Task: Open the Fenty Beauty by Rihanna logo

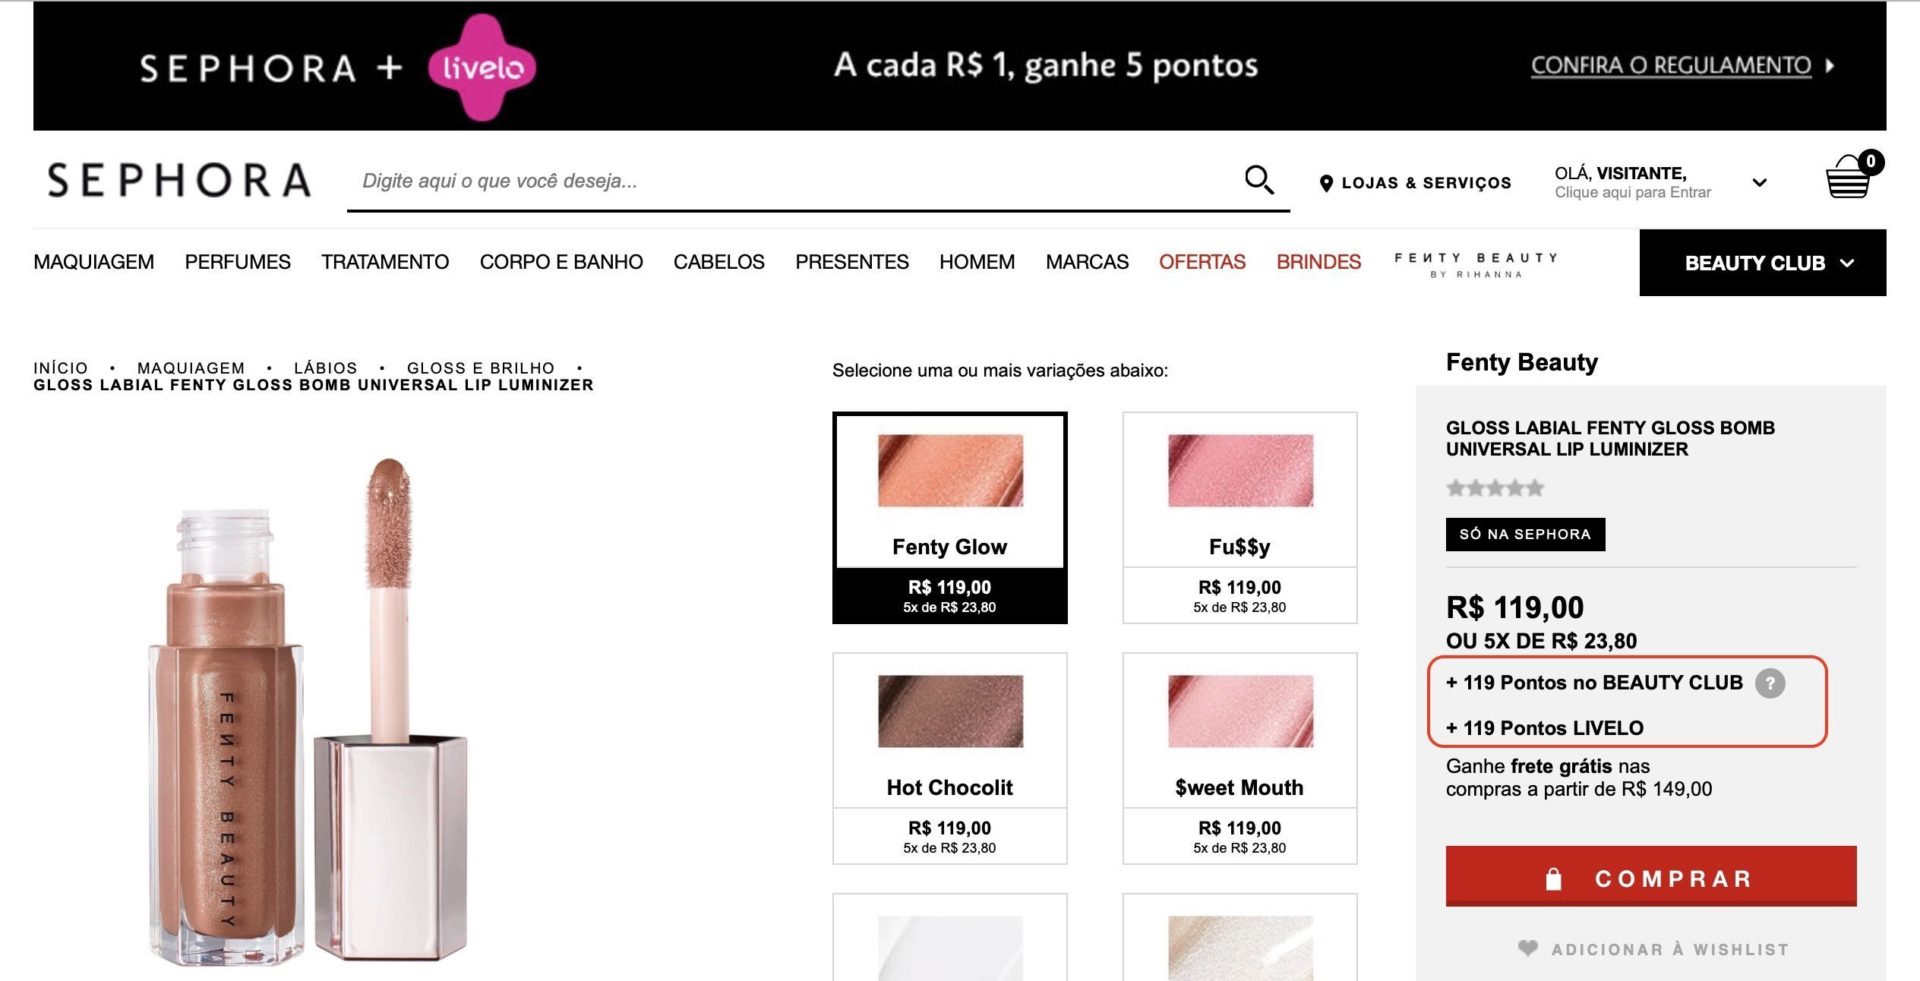Action: pos(1476,264)
